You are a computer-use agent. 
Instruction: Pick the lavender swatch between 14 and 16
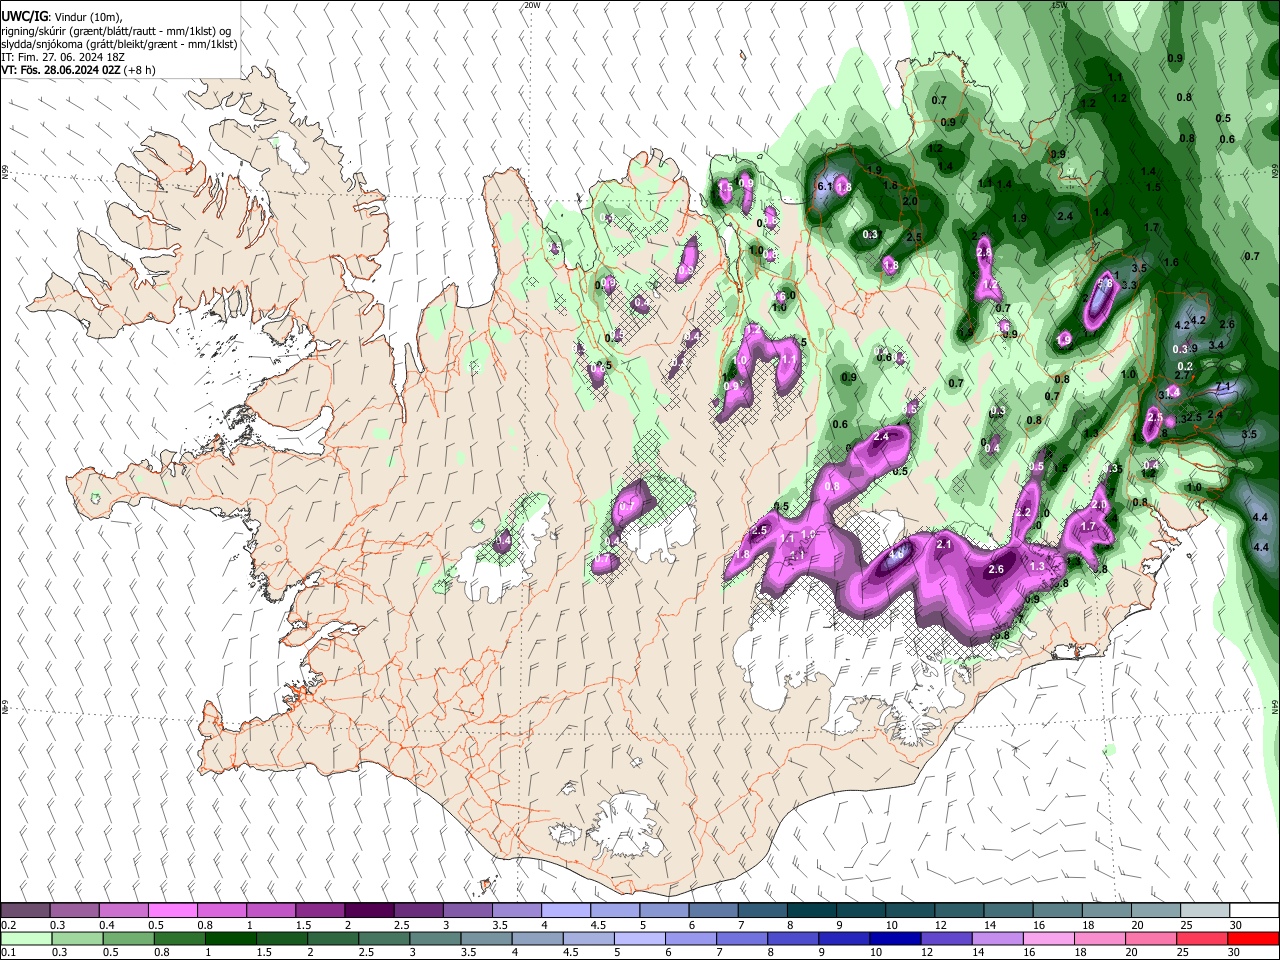click(996, 939)
